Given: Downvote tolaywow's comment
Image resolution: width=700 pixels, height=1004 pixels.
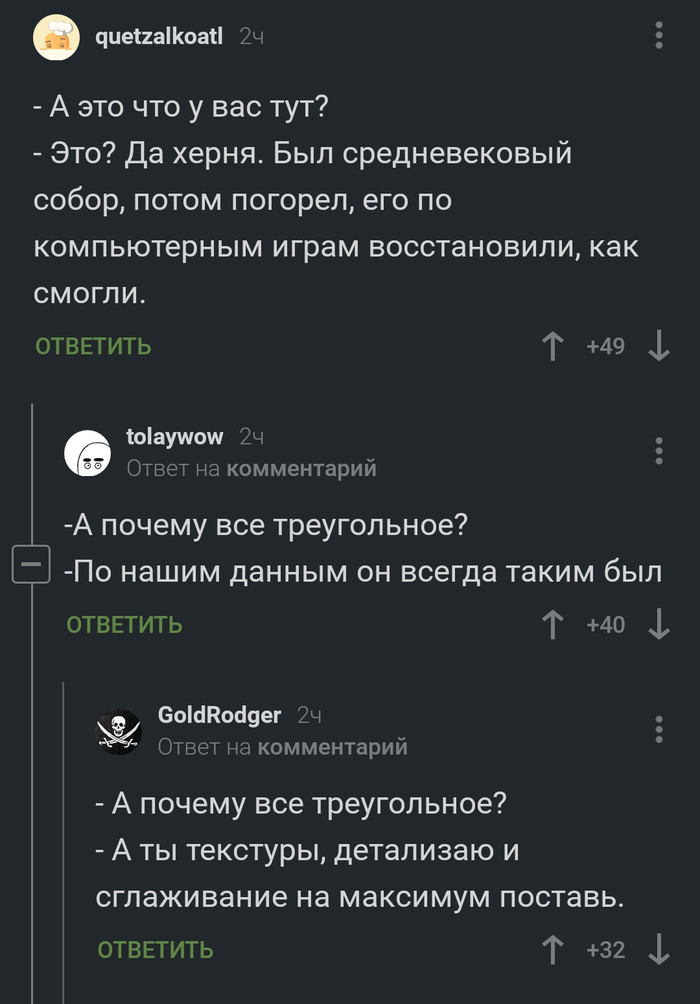Looking at the screenshot, I should pos(658,625).
